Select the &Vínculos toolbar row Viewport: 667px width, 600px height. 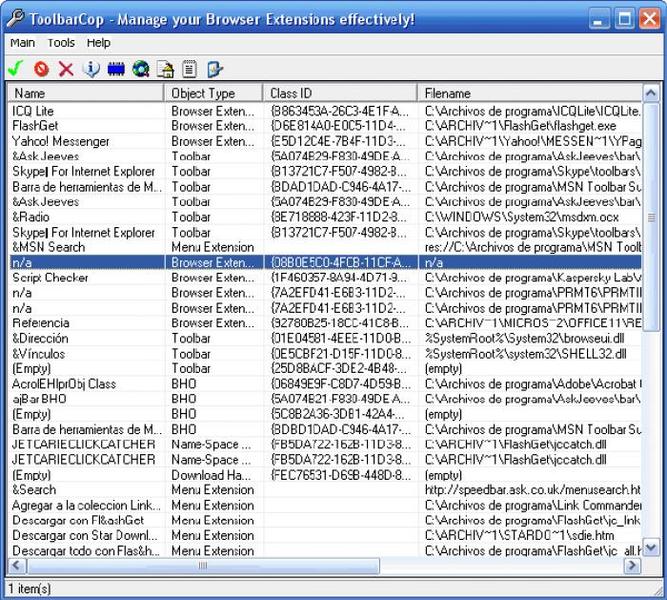(x=325, y=354)
